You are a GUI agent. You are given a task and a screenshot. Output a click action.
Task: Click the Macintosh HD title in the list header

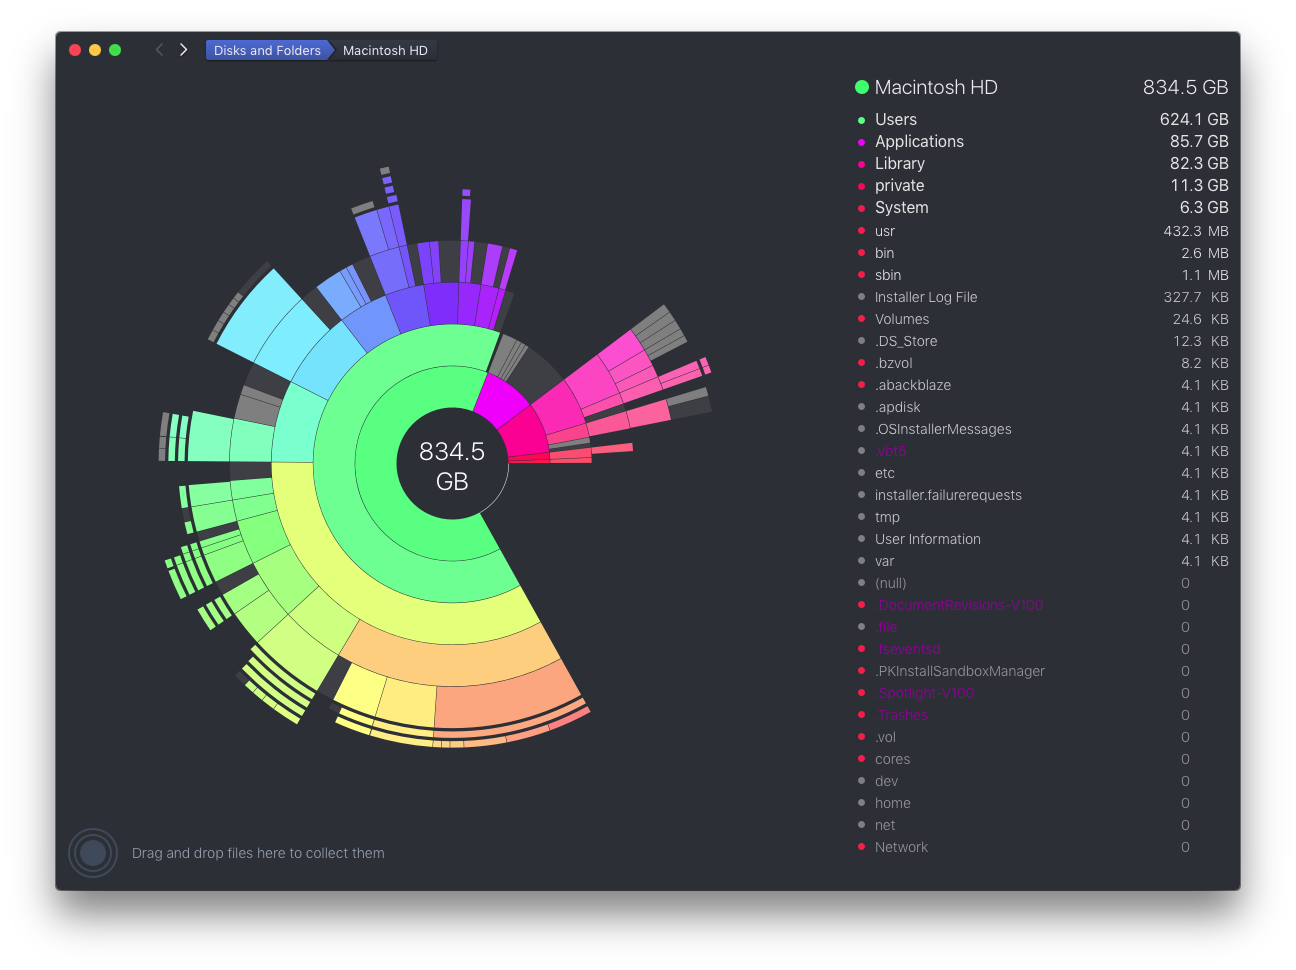[936, 87]
